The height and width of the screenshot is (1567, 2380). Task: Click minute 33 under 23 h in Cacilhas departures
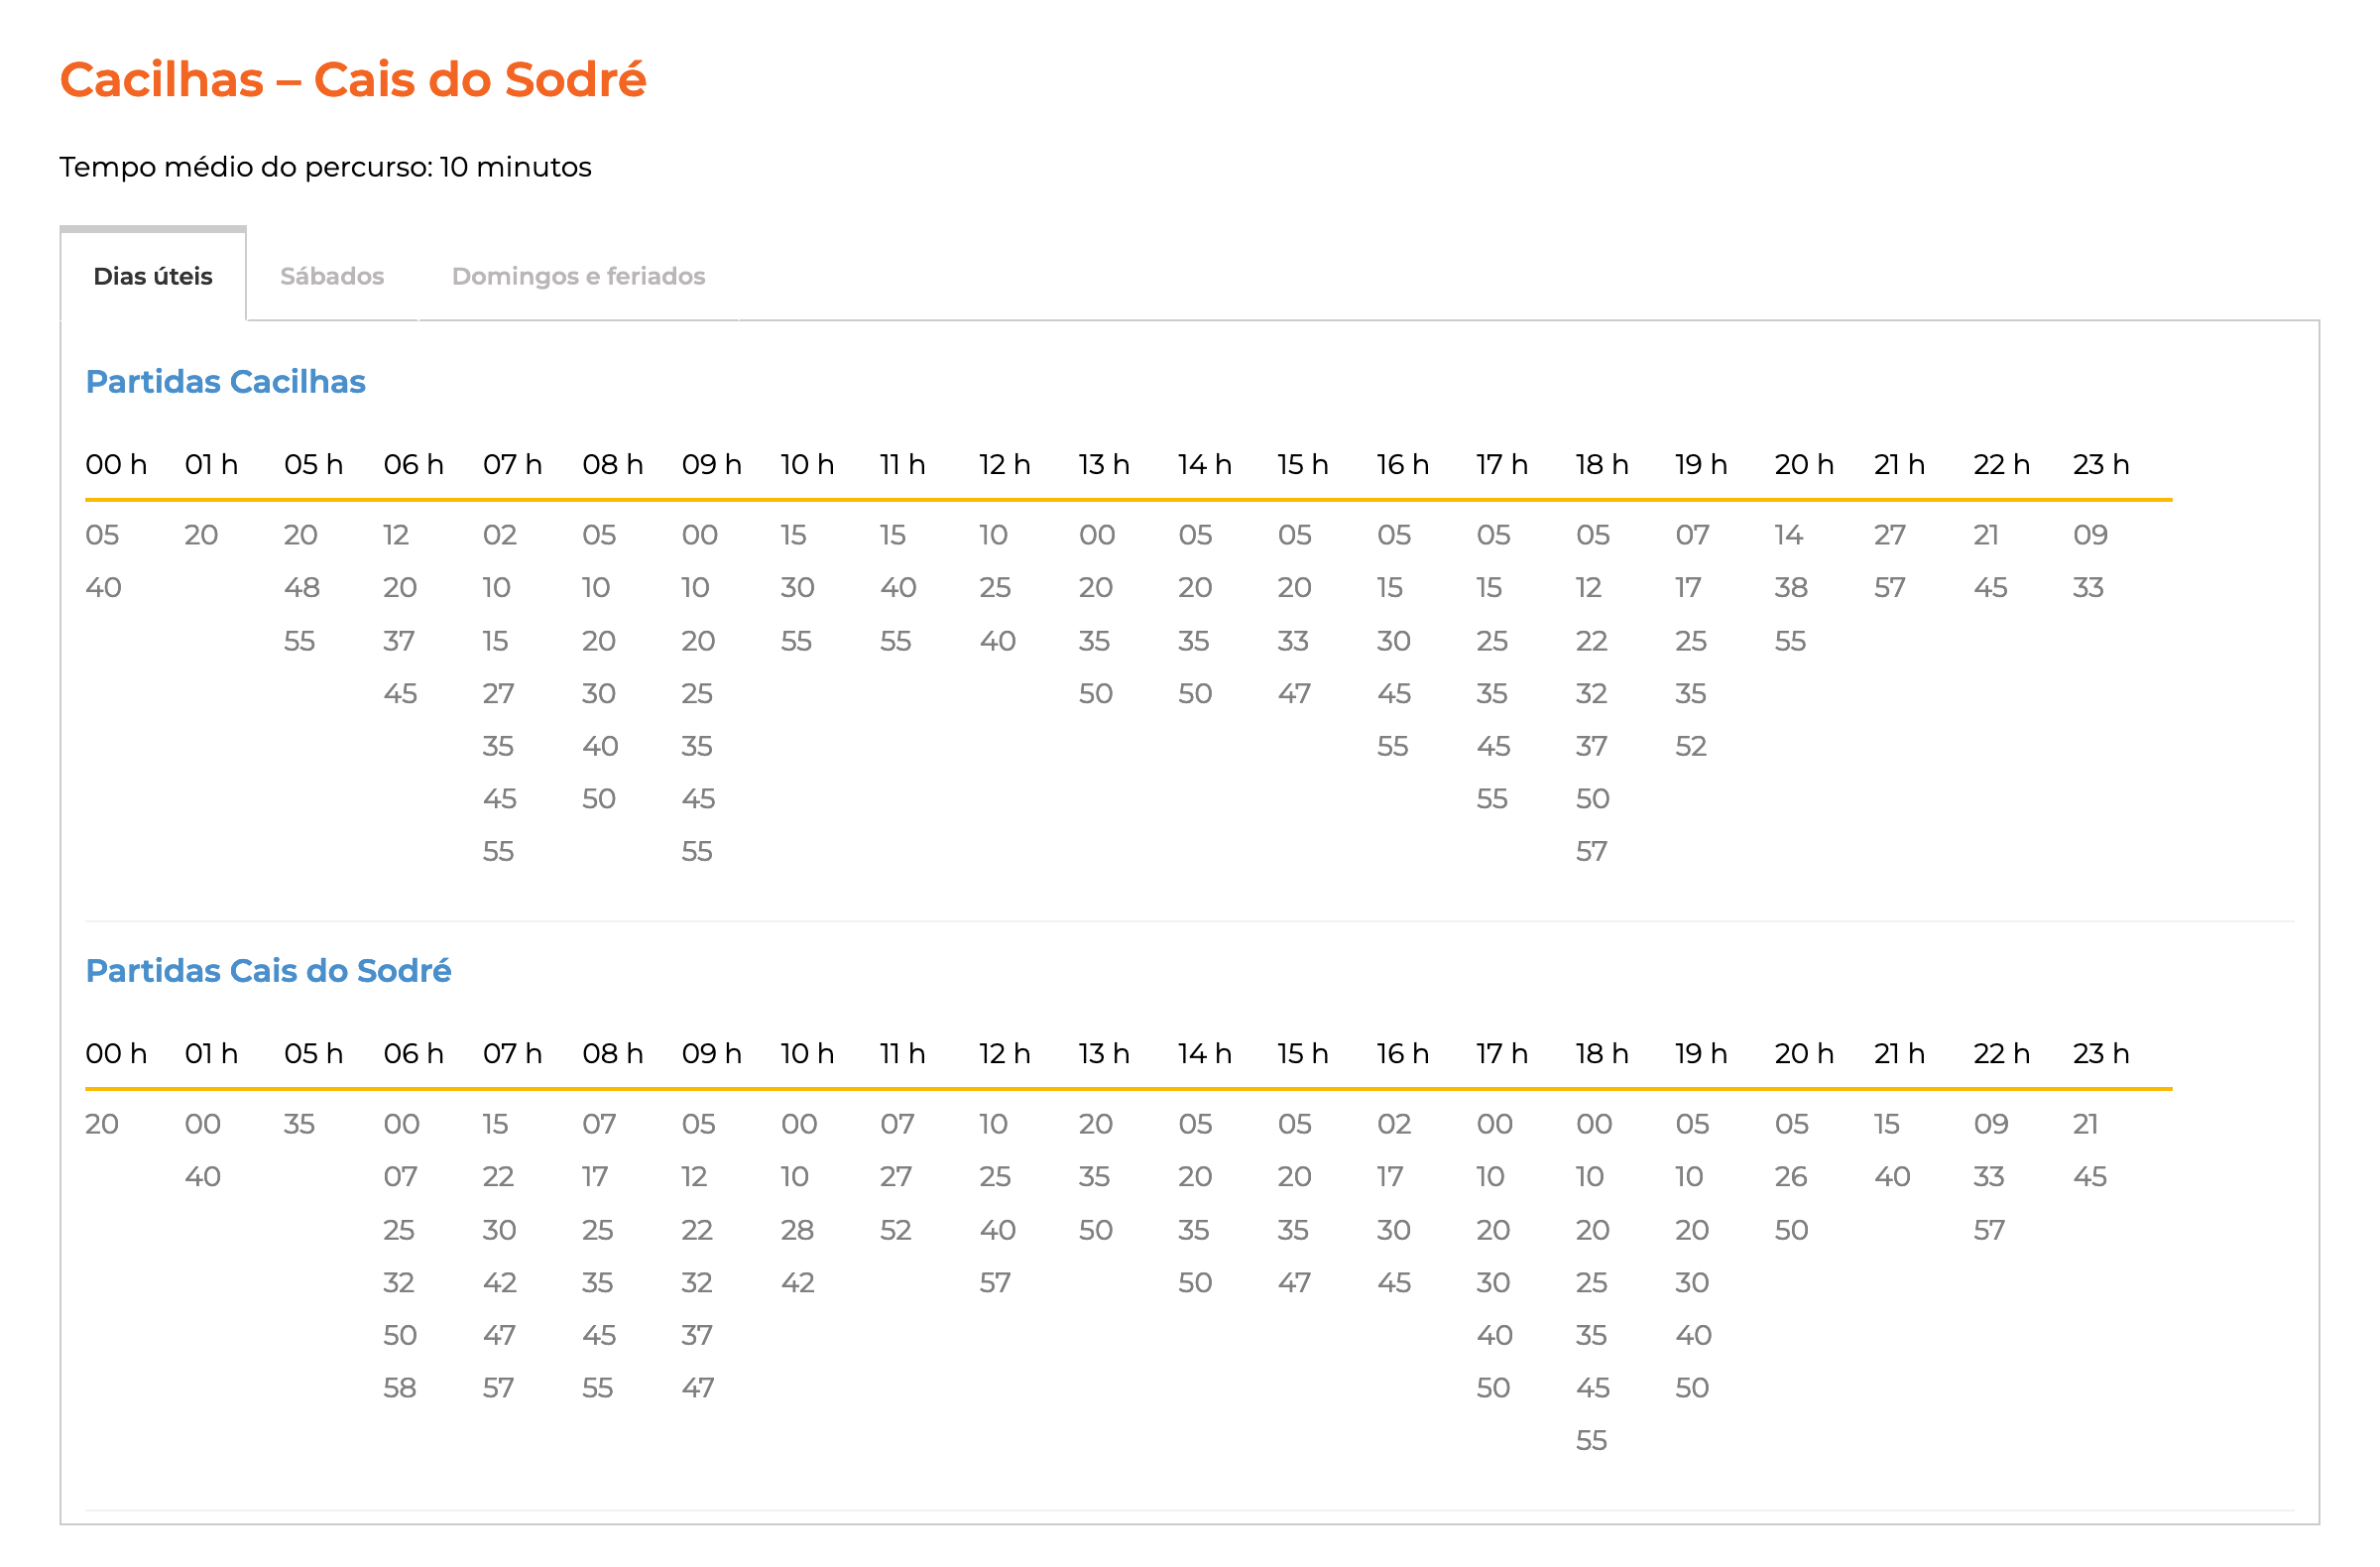pyautogui.click(x=2089, y=588)
